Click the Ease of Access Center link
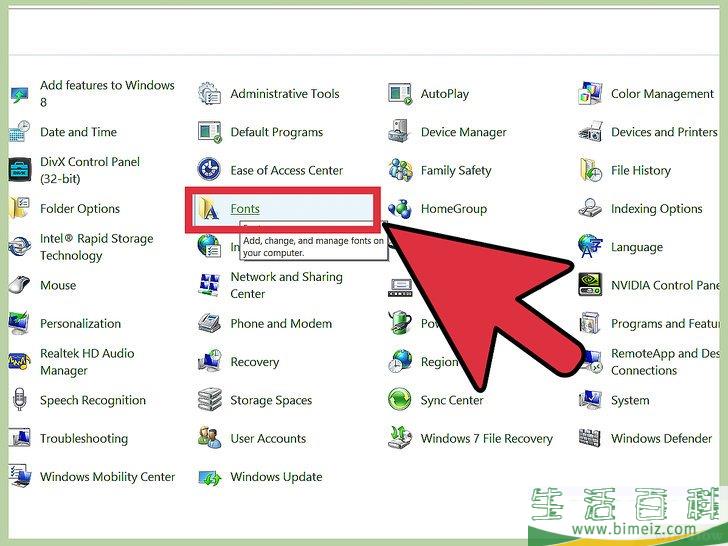This screenshot has height=546, width=728. (x=286, y=170)
